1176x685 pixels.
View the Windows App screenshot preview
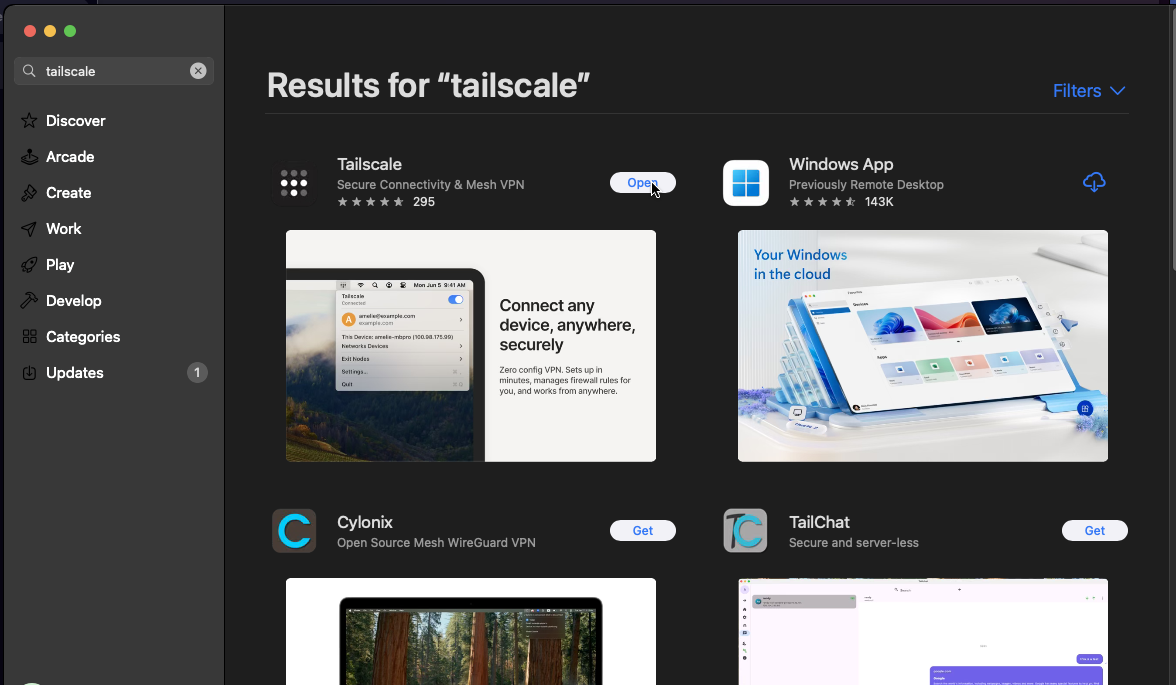coord(922,346)
